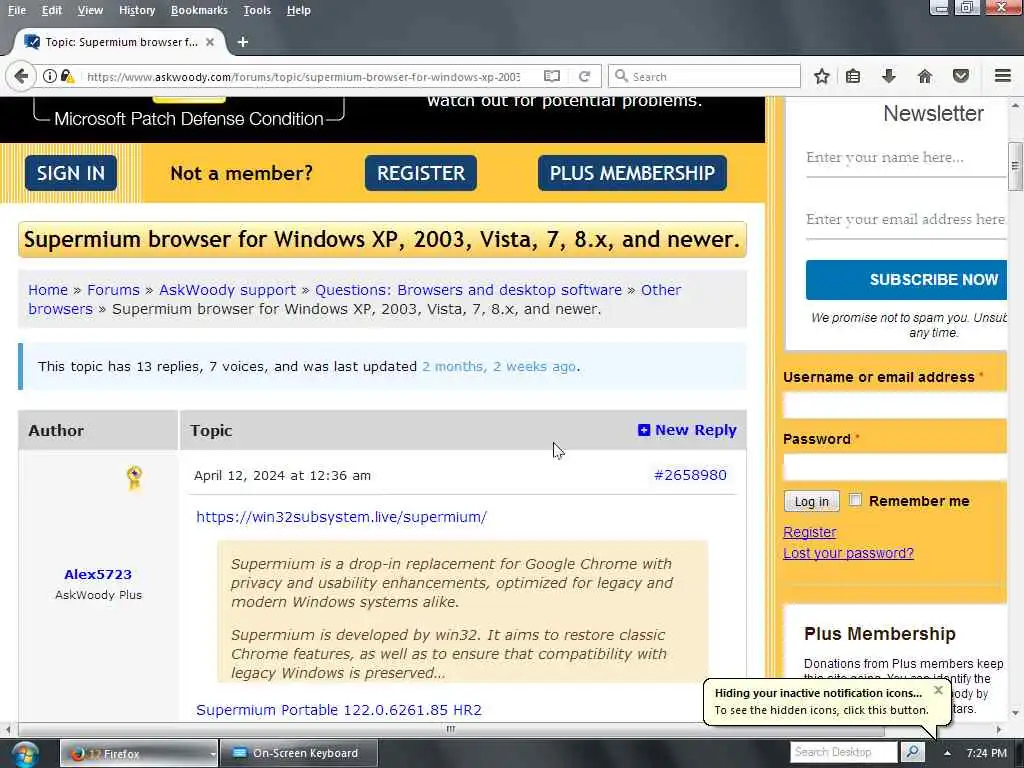Go to Firefox home page icon

925,76
